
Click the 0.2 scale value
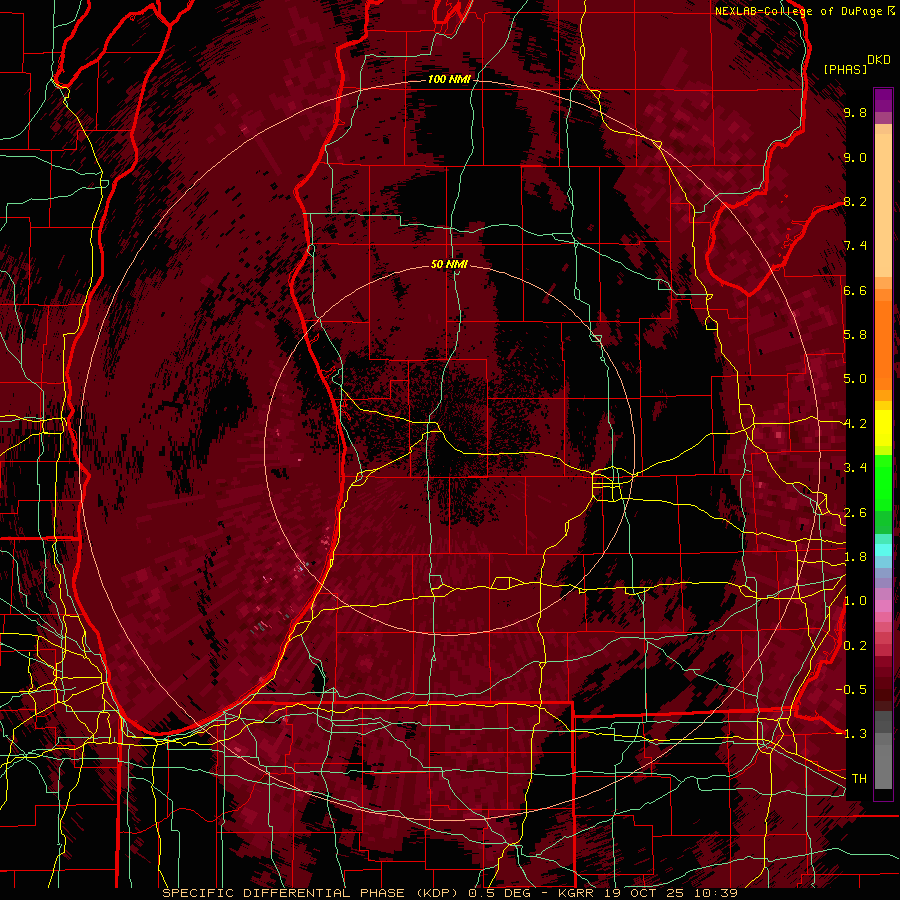point(855,646)
